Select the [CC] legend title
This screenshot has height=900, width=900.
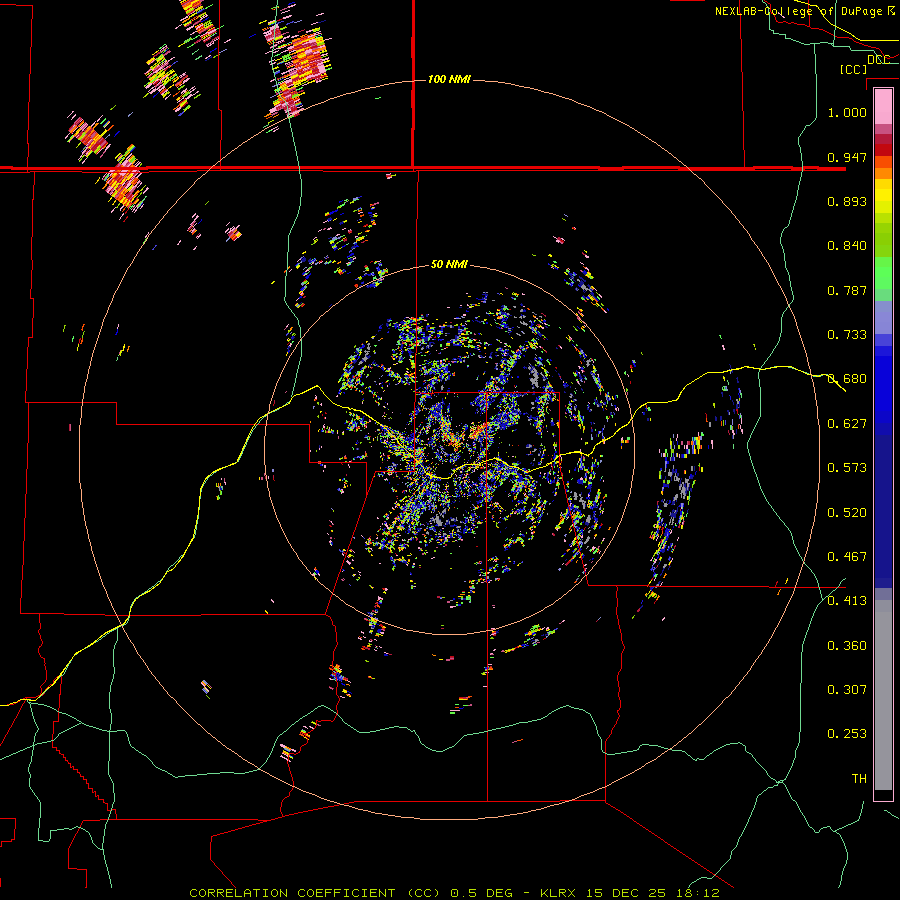pos(853,69)
